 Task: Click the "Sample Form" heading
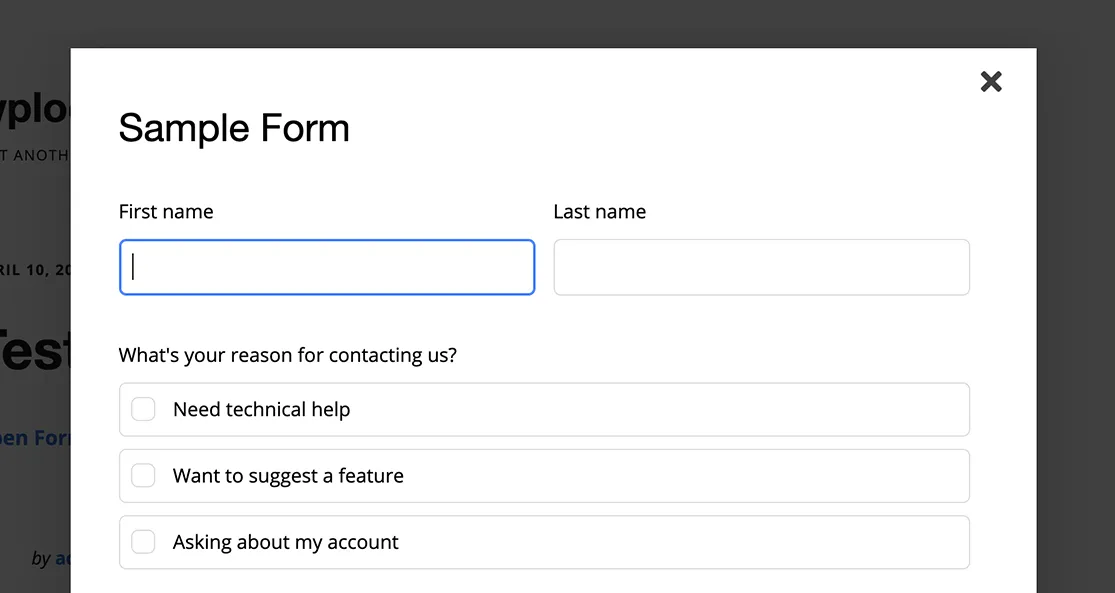pyautogui.click(x=234, y=128)
